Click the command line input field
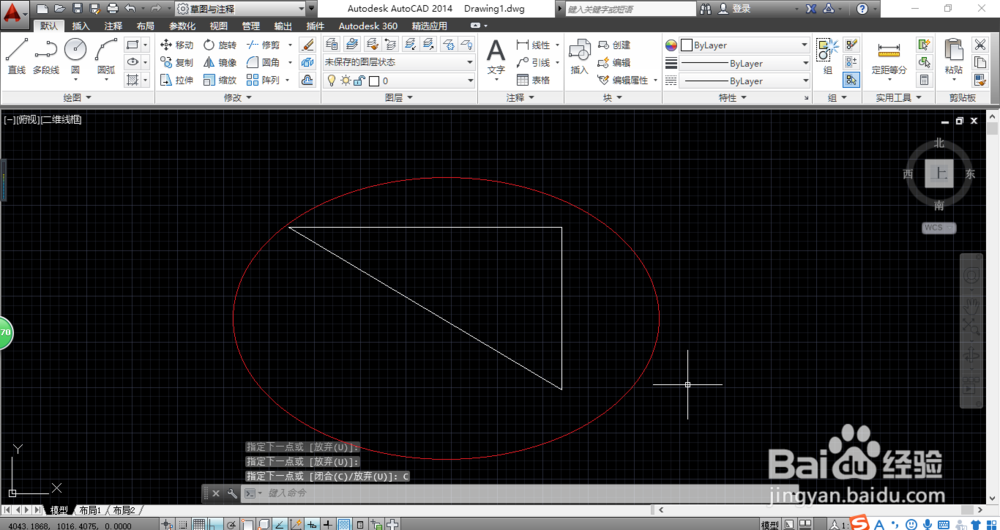This screenshot has width=1000, height=530. [510, 493]
